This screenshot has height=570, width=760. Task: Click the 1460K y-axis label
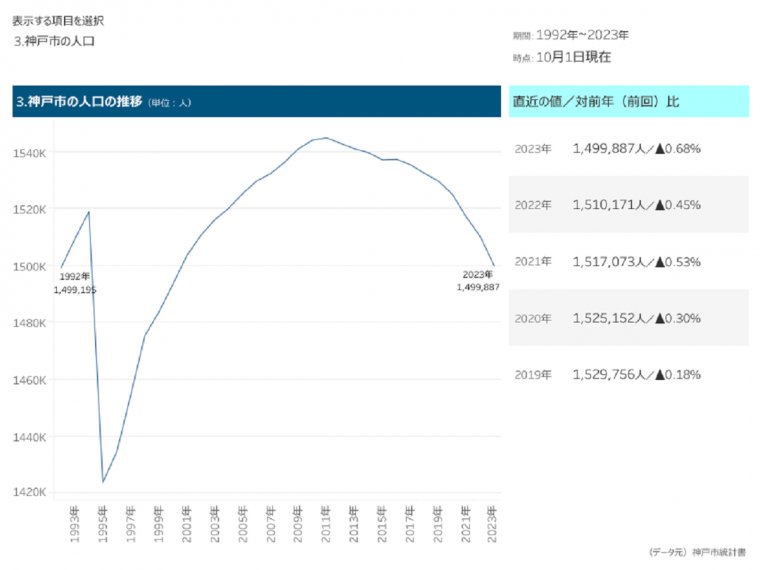(x=30, y=380)
